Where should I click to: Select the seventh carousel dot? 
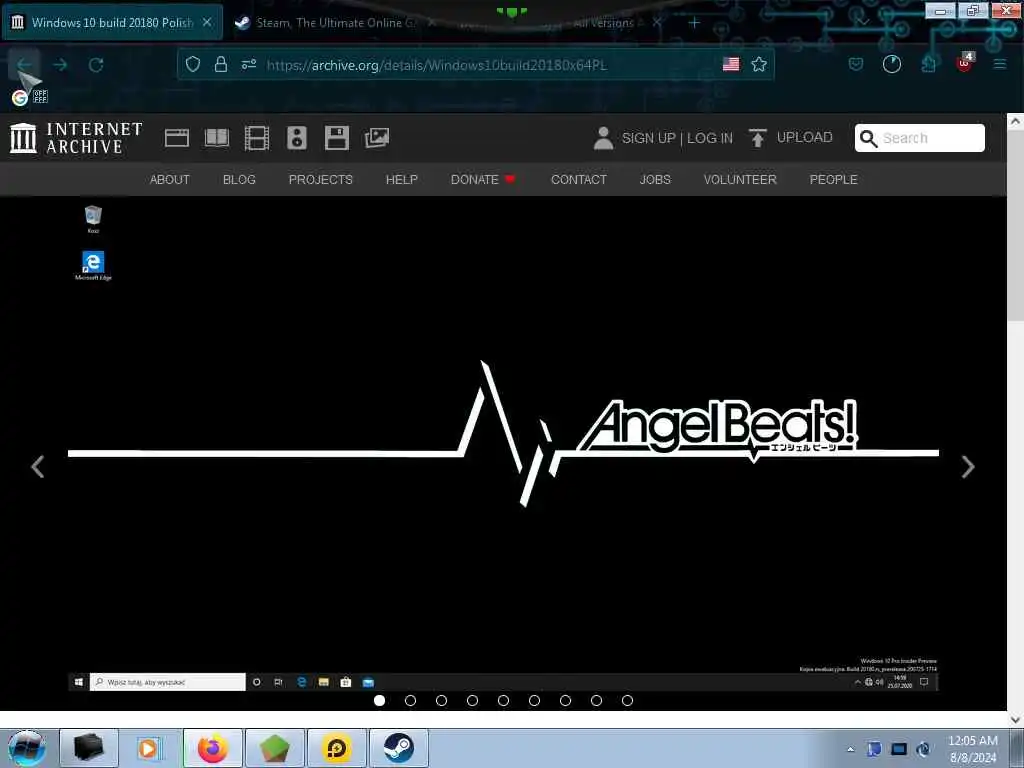click(x=566, y=700)
